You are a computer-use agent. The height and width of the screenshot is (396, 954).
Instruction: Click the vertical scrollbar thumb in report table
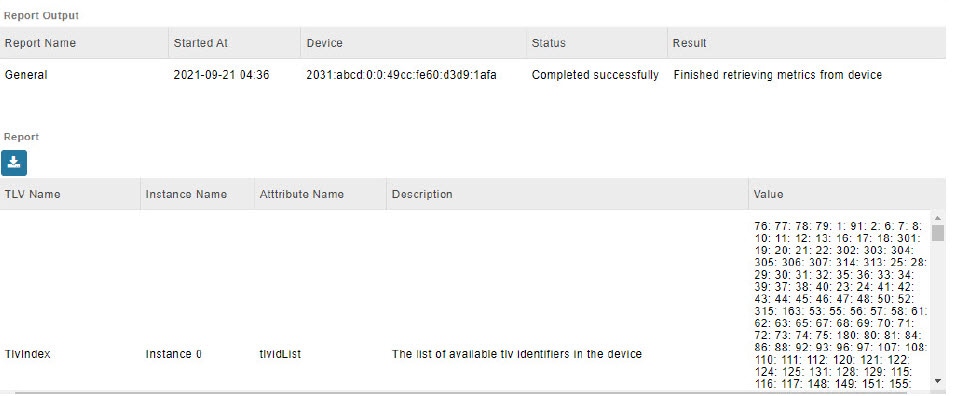click(x=938, y=233)
